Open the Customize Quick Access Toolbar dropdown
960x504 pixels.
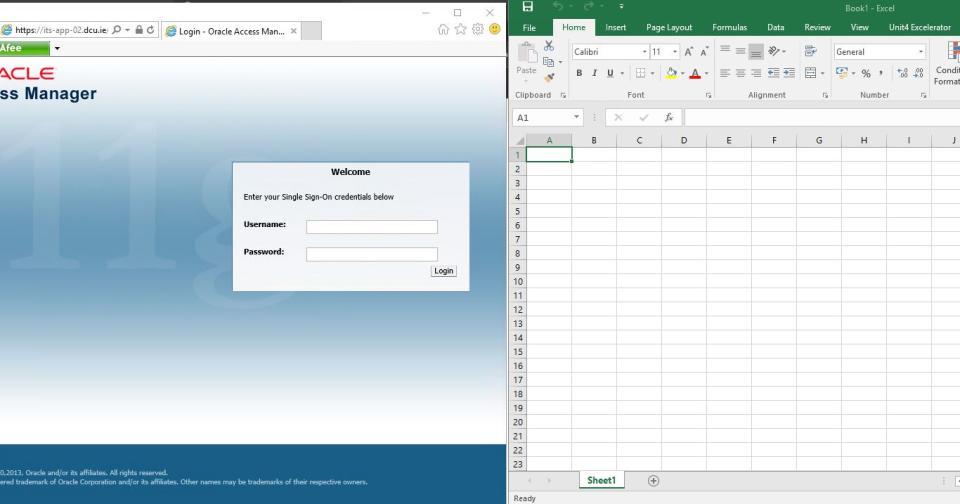[x=621, y=7]
